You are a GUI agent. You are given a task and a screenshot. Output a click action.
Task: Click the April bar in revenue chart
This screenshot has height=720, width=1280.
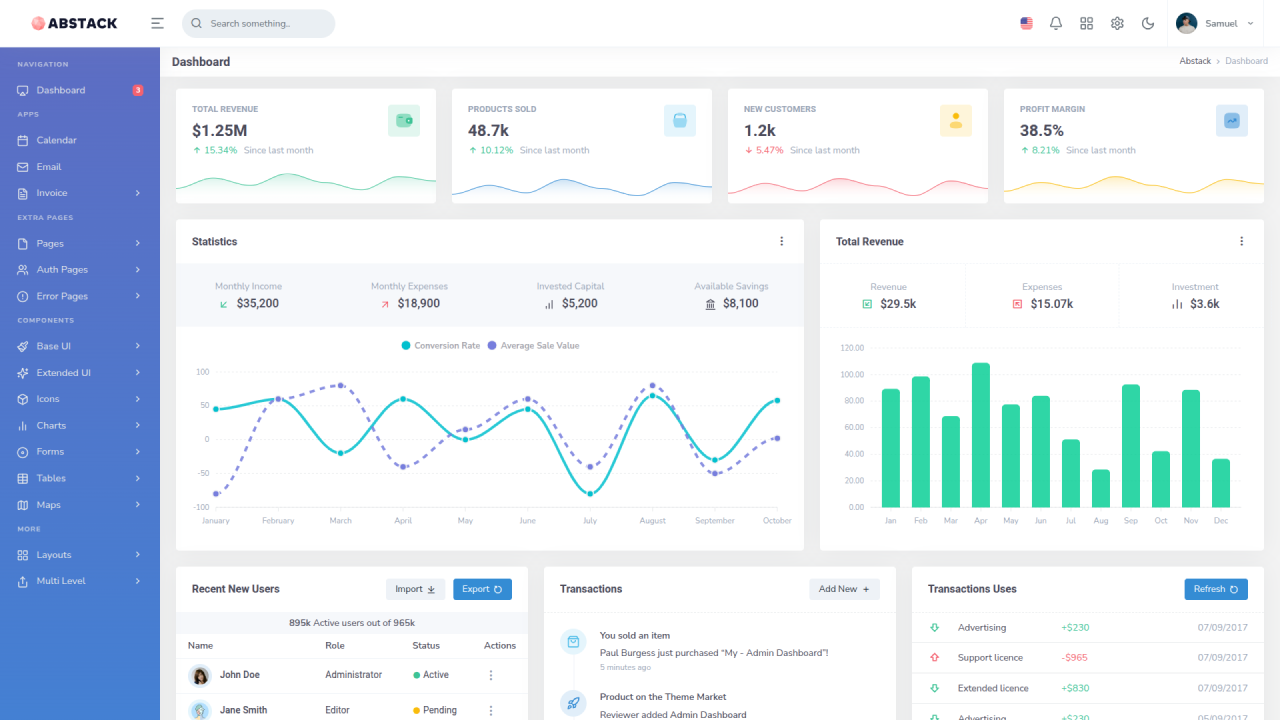(981, 435)
